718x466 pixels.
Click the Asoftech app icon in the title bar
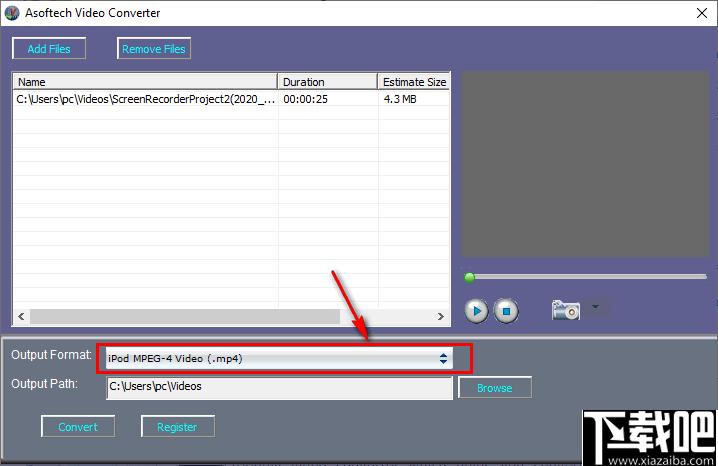(x=12, y=13)
